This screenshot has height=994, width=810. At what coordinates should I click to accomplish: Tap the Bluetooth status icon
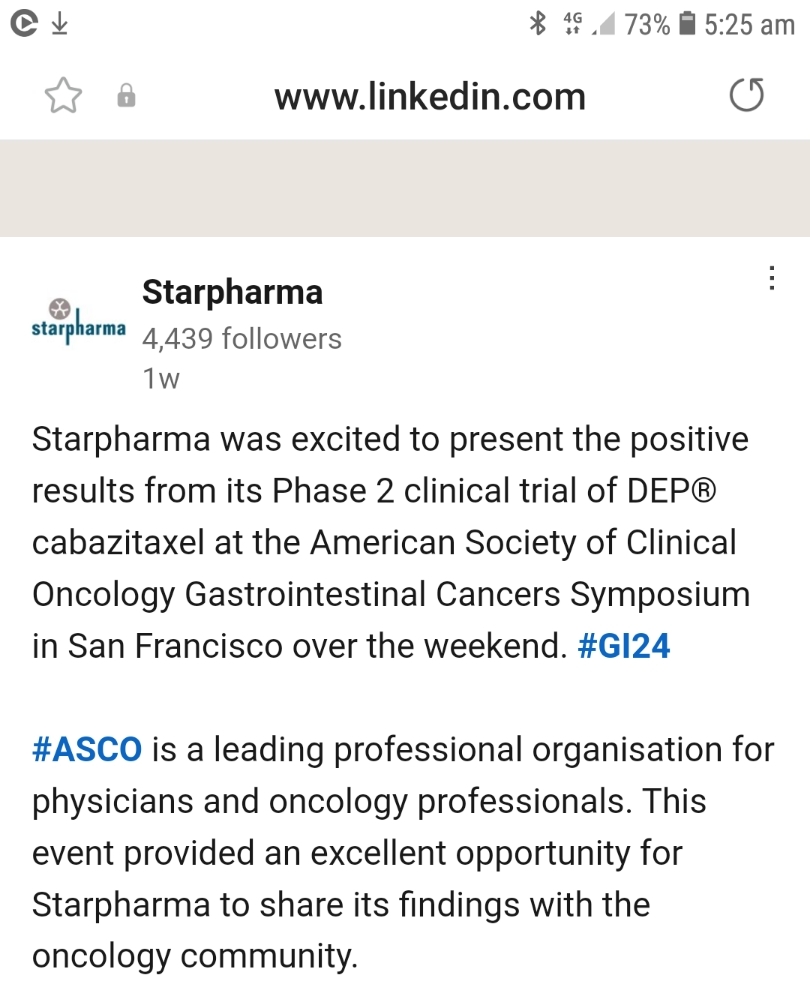point(537,24)
